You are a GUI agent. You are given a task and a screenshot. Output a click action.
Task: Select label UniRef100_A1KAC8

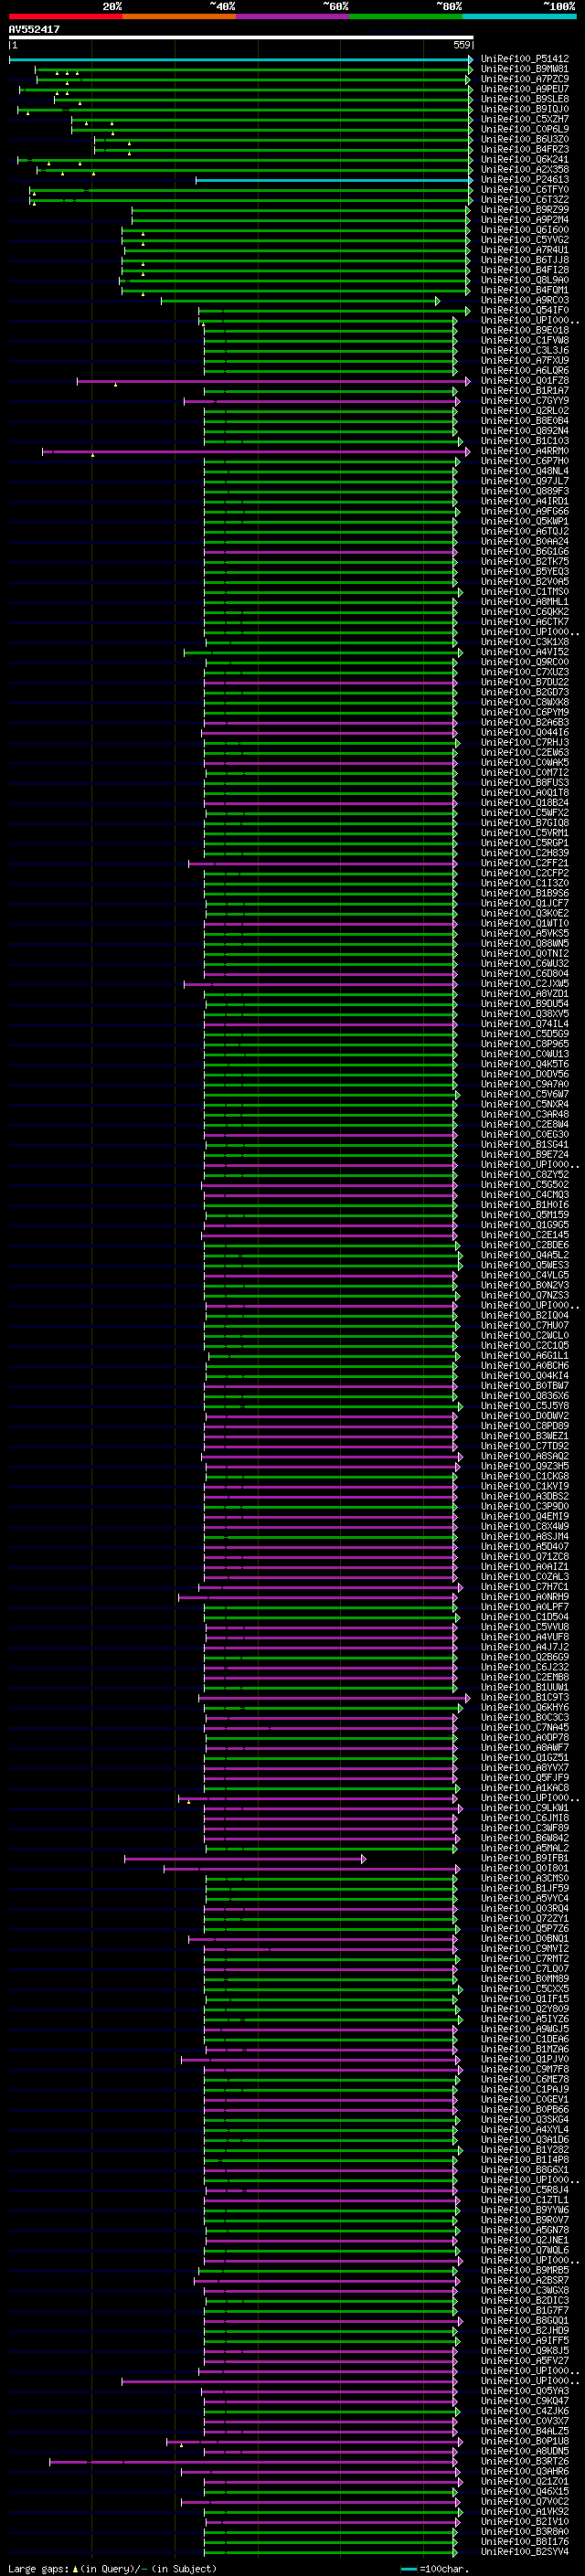coord(525,1789)
